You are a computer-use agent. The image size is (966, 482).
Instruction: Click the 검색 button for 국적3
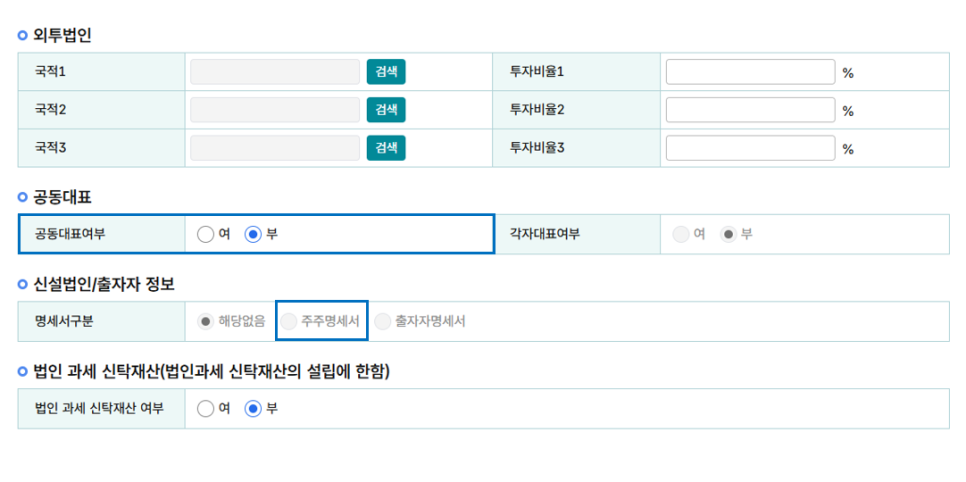coord(386,148)
